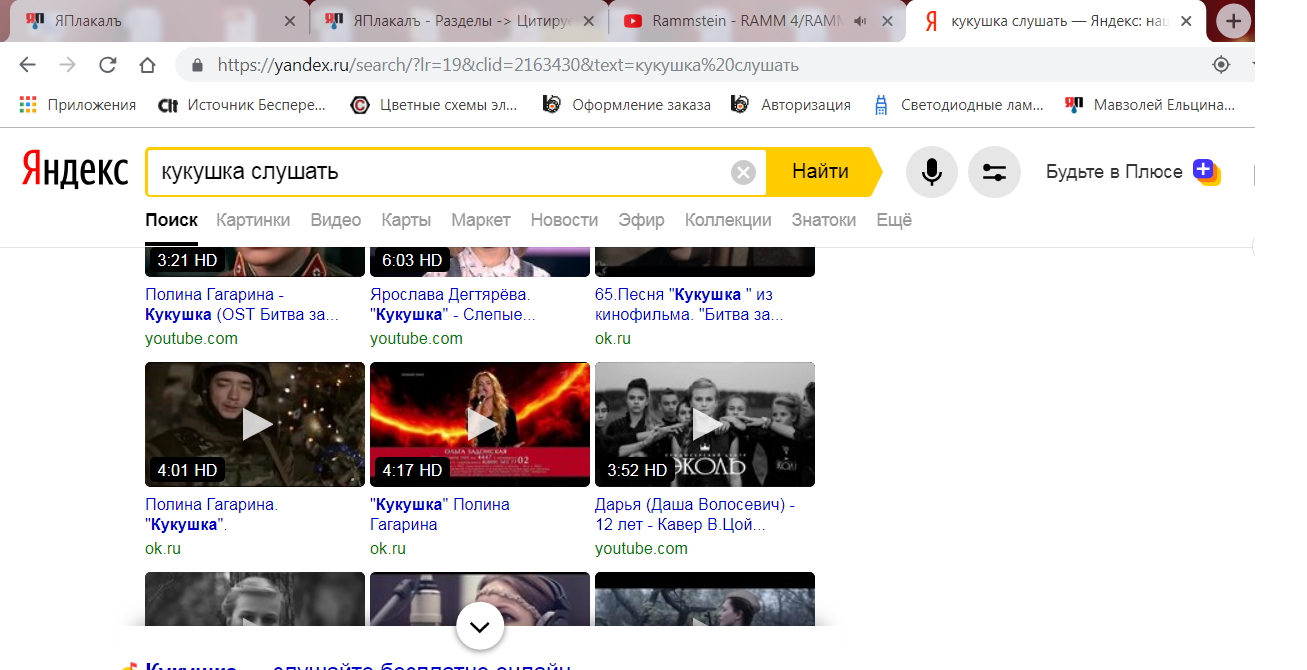This screenshot has width=1307, height=670.
Task: Switch to Карты search tab
Action: point(406,220)
